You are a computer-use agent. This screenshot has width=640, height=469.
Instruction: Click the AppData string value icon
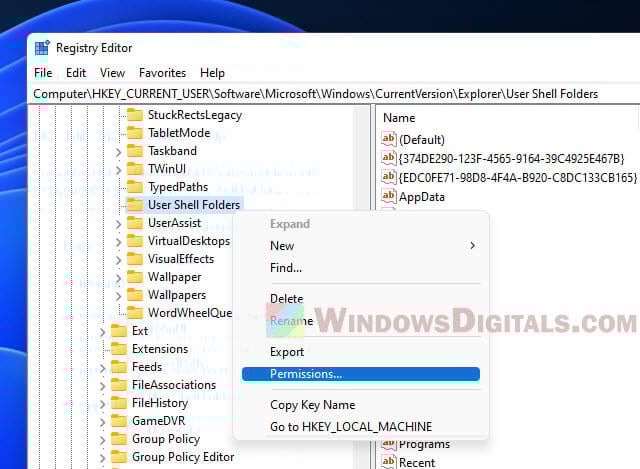[x=389, y=196]
